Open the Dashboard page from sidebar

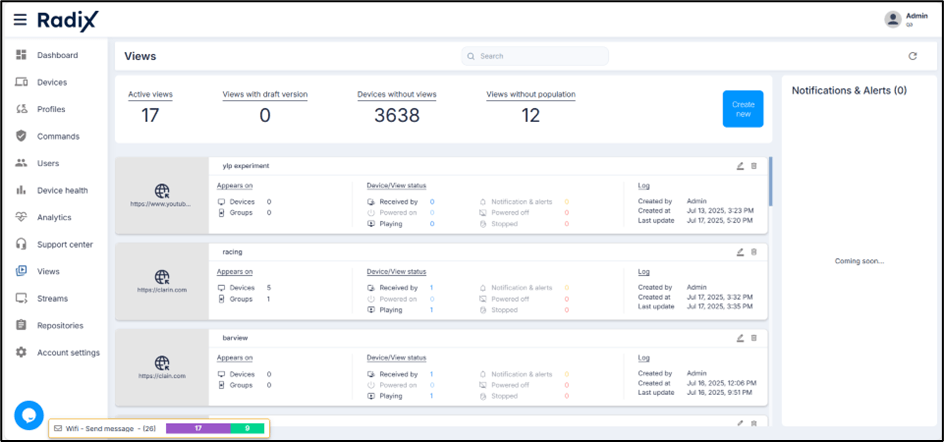click(57, 55)
